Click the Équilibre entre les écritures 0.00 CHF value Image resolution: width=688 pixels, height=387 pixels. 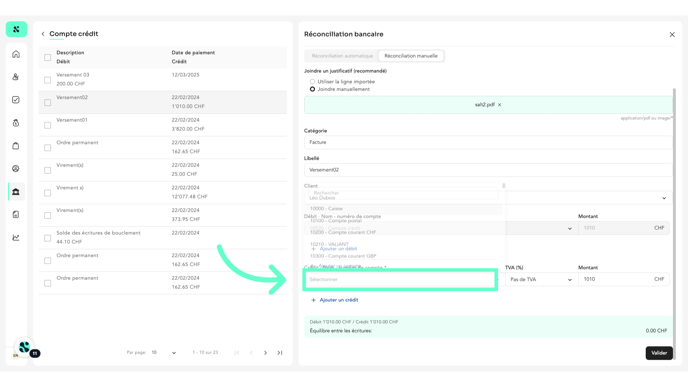(656, 331)
